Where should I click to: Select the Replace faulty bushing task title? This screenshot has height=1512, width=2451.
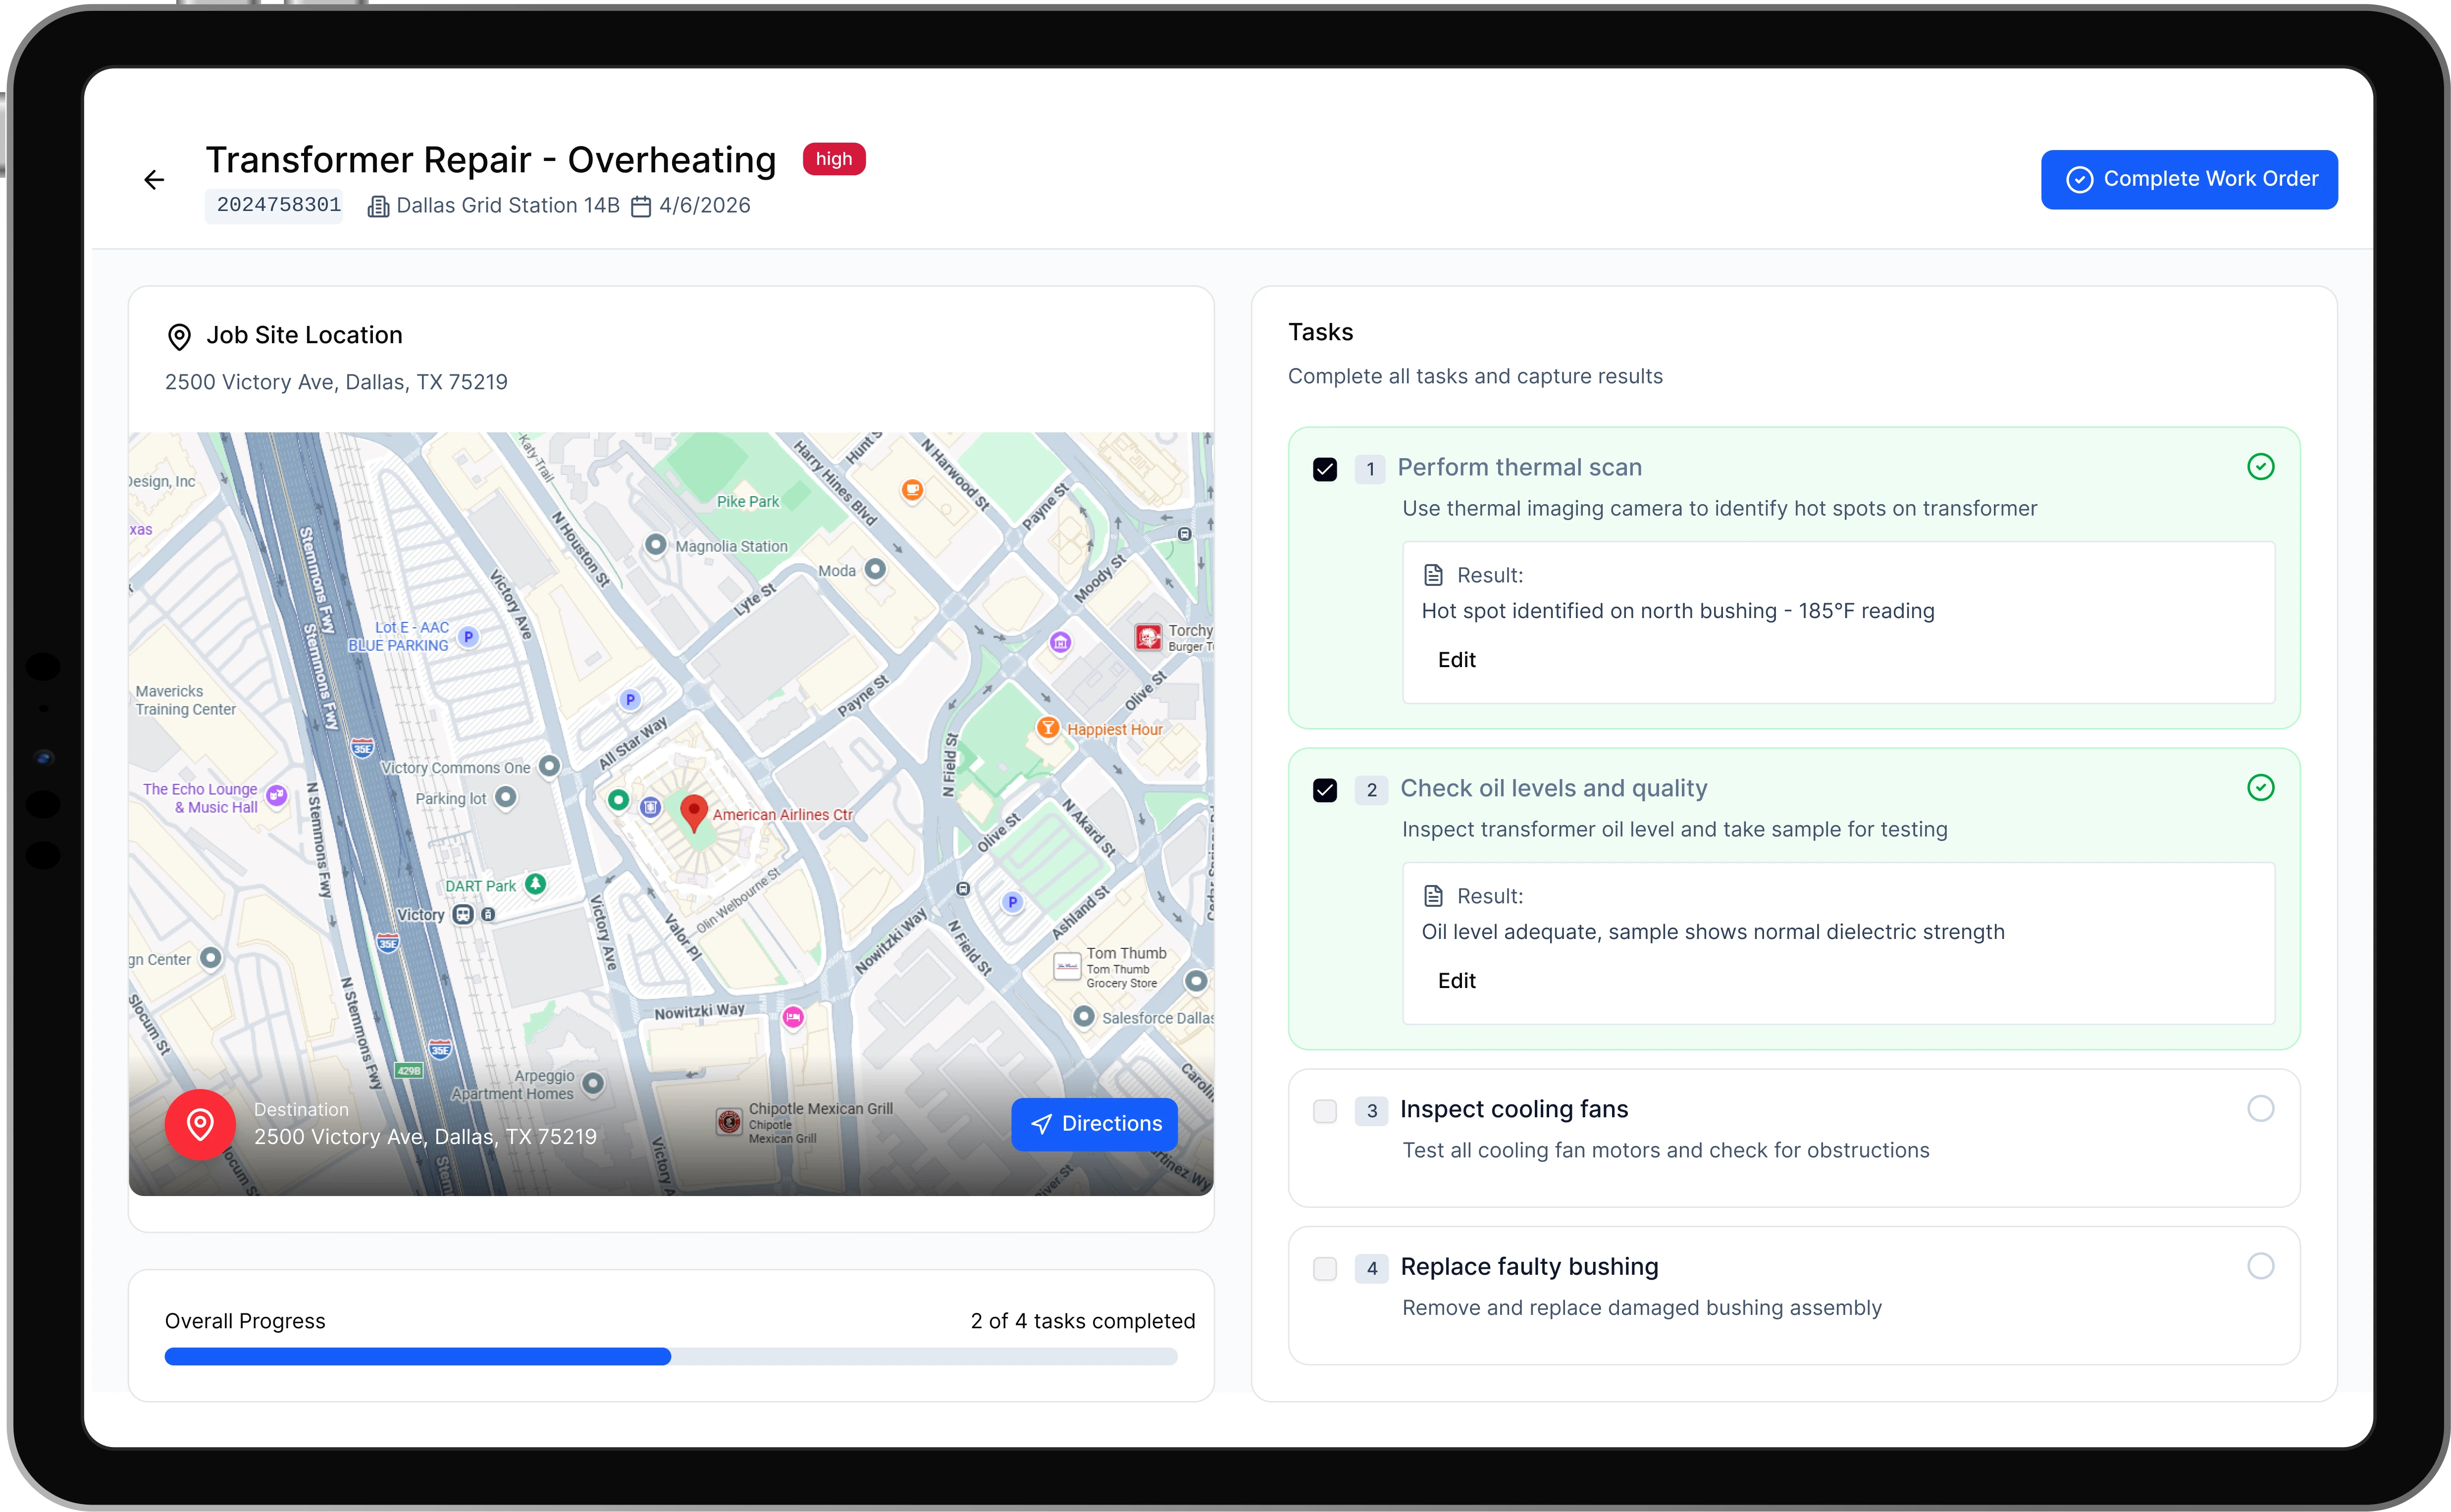[1529, 1267]
